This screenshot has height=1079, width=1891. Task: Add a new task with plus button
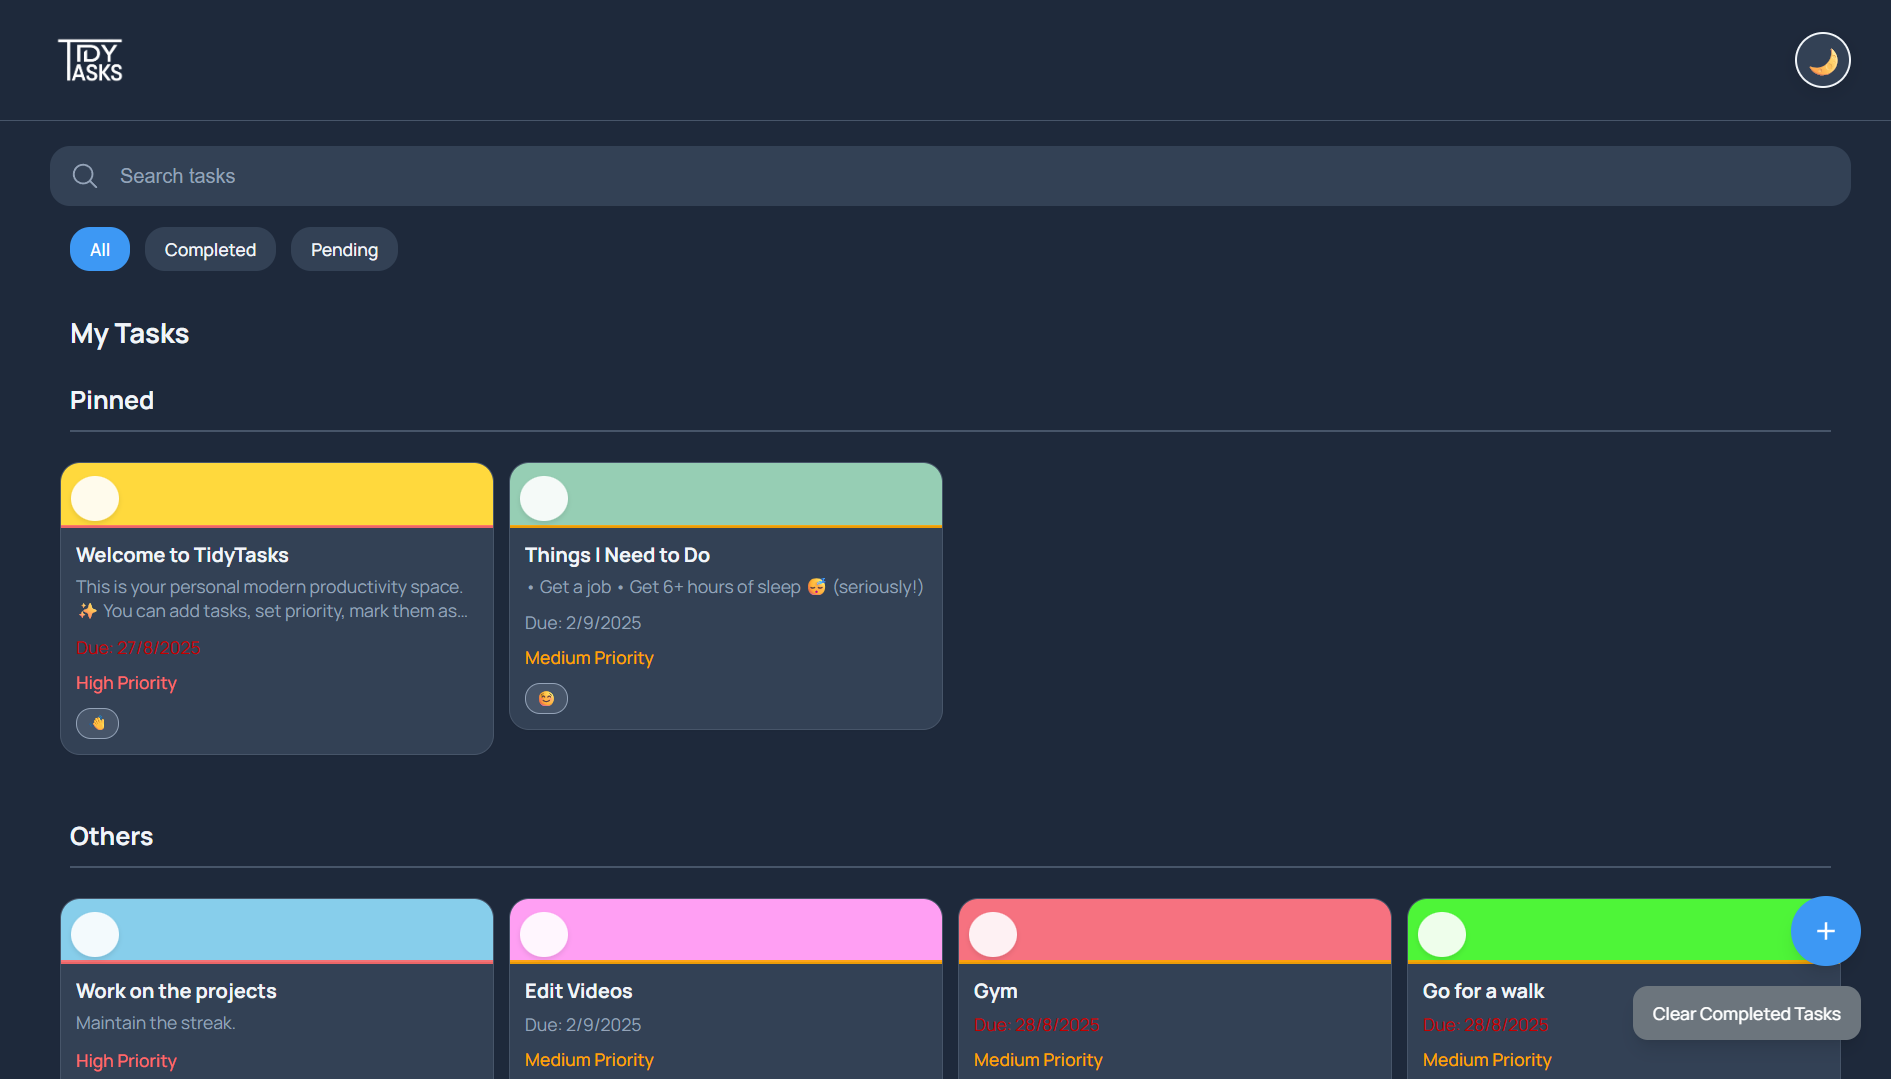[x=1825, y=931]
